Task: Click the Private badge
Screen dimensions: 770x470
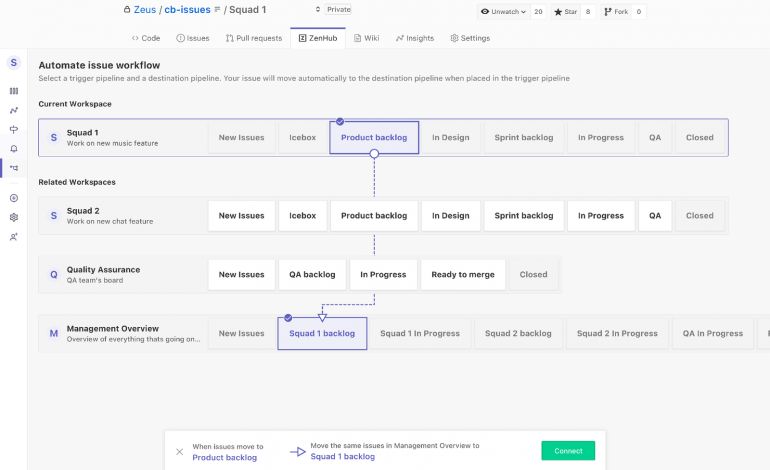Action: tap(338, 9)
